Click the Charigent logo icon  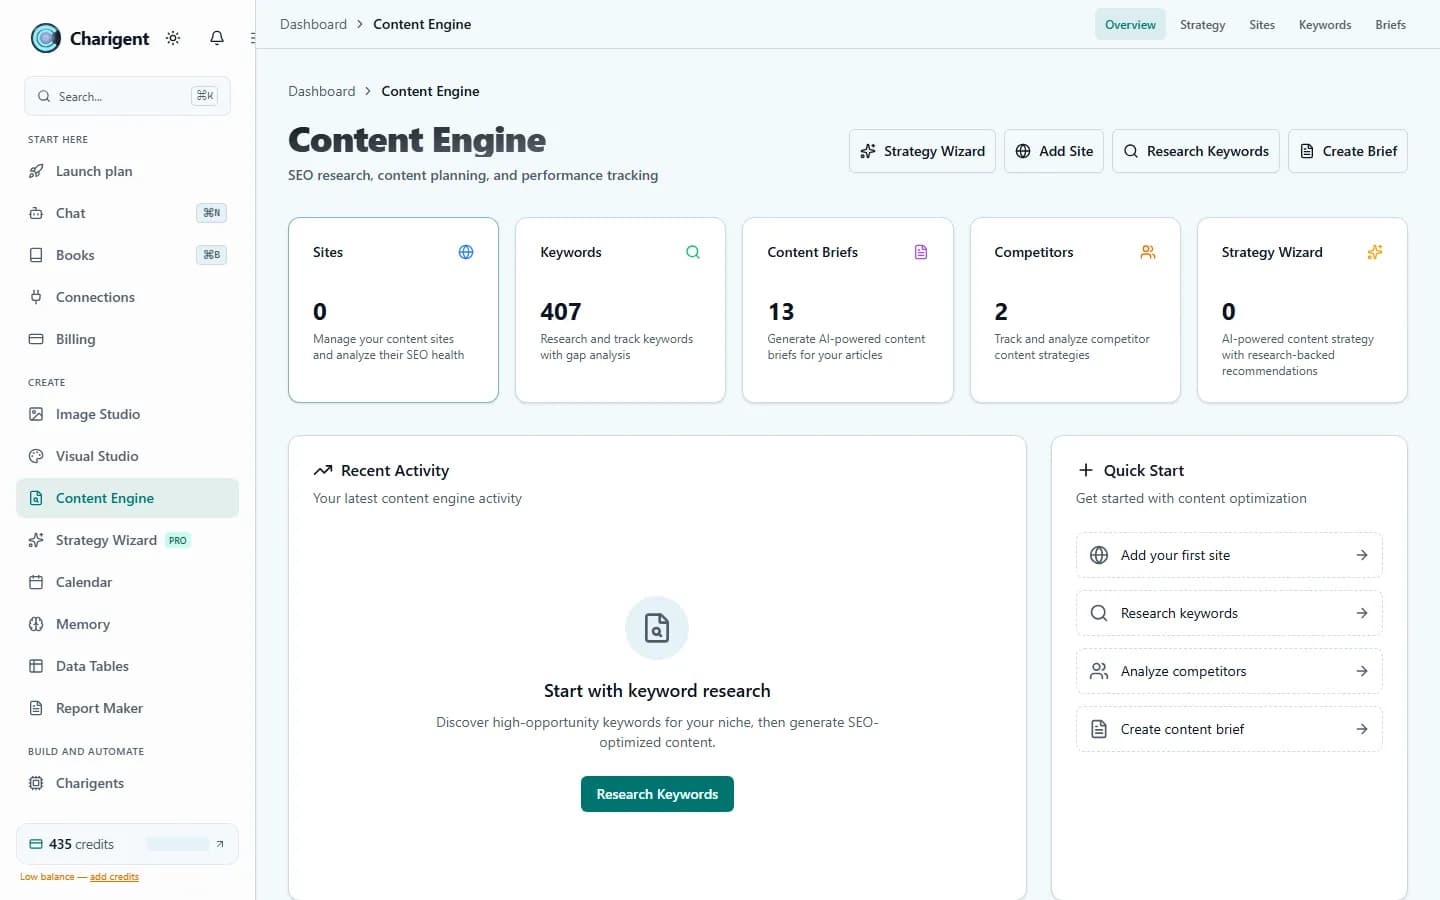(x=46, y=38)
